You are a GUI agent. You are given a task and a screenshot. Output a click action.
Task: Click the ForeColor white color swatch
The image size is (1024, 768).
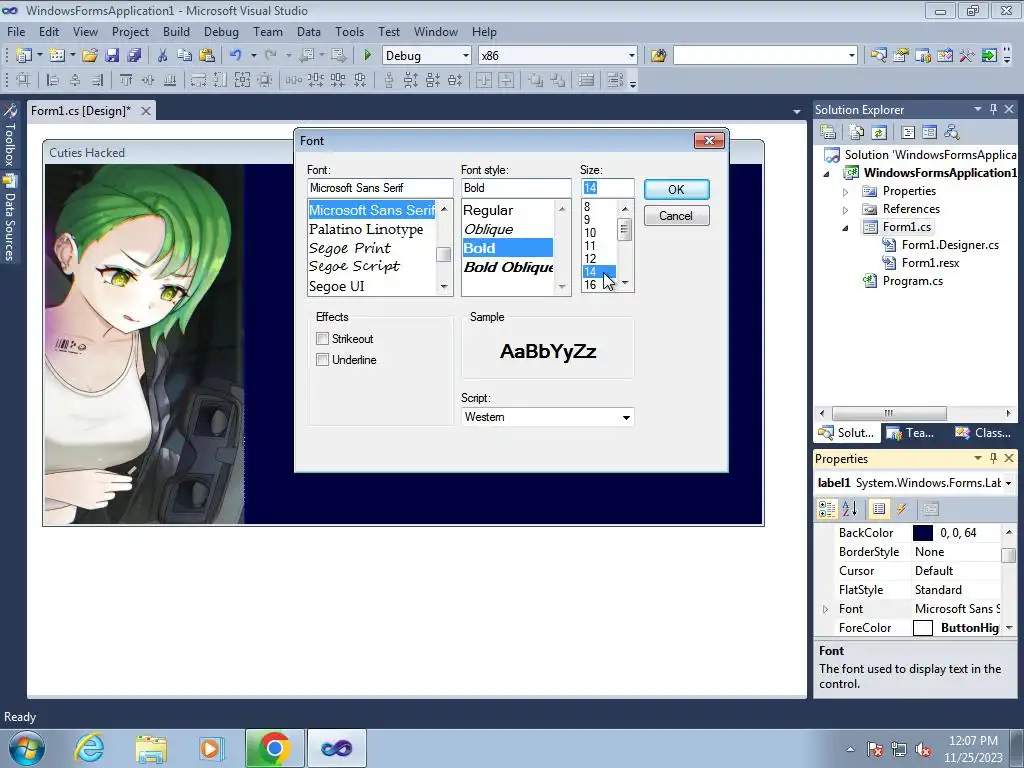pyautogui.click(x=922, y=628)
